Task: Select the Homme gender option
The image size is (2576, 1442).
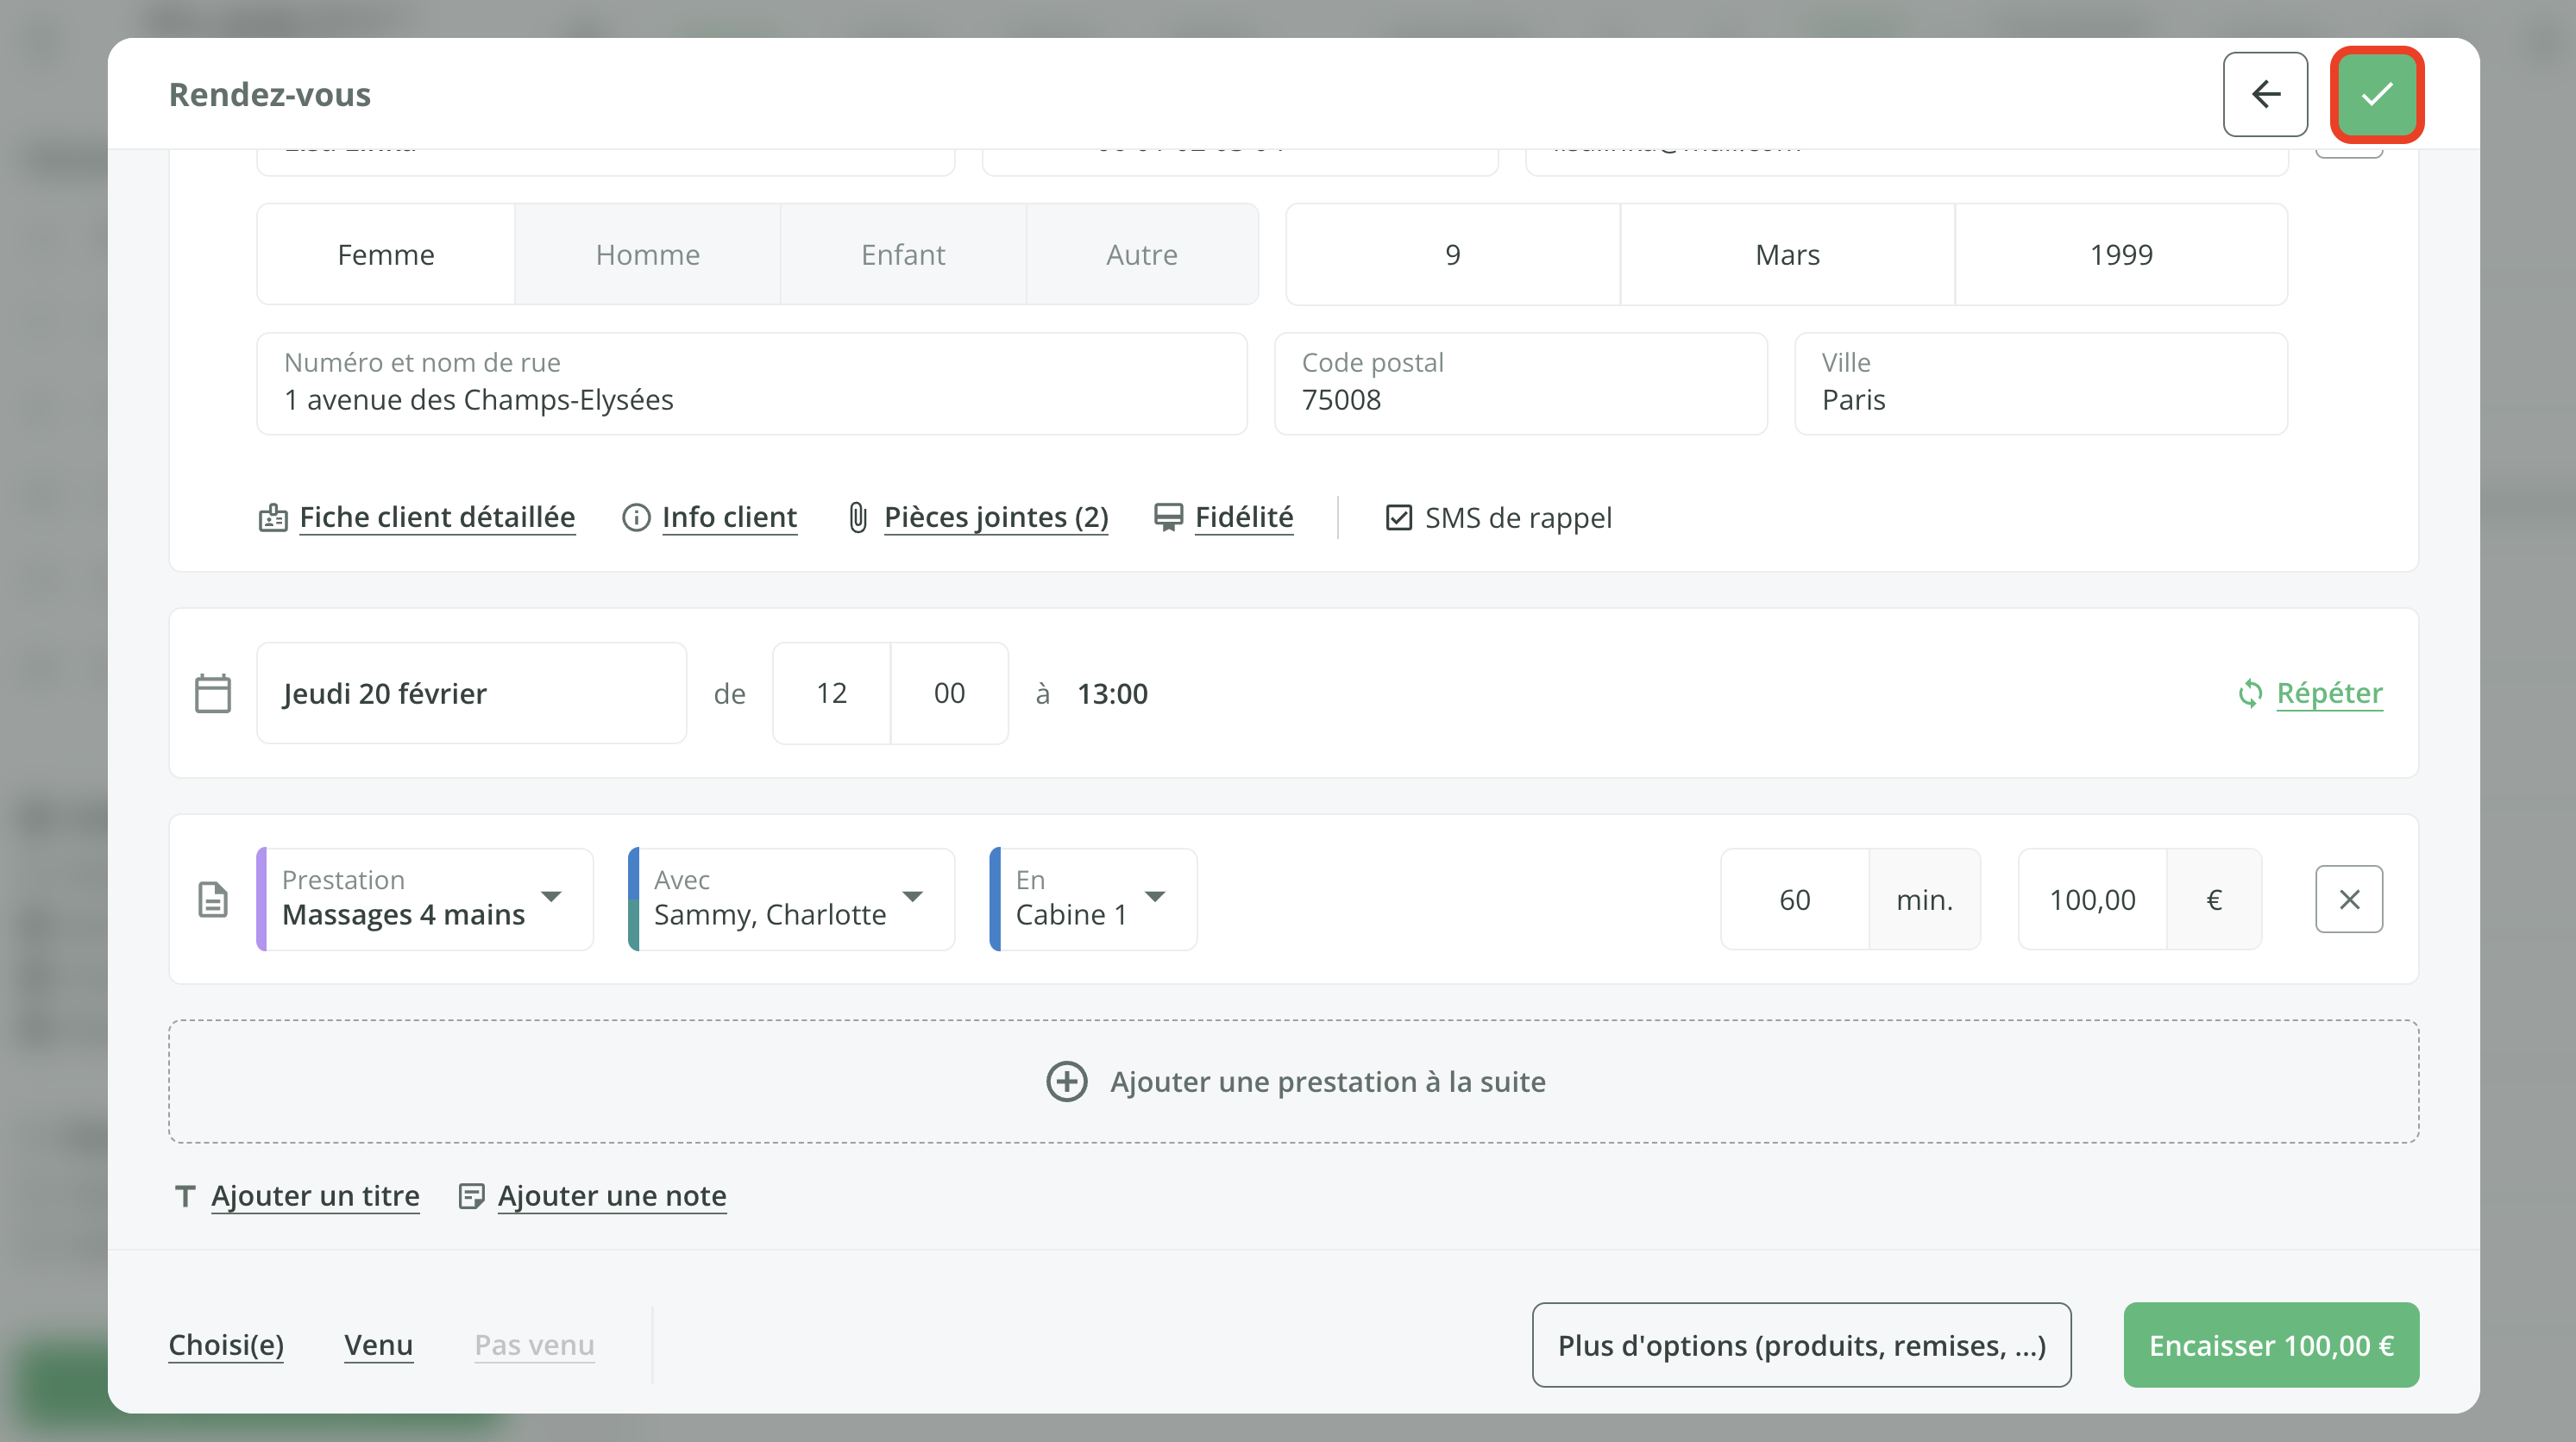Action: [647, 255]
